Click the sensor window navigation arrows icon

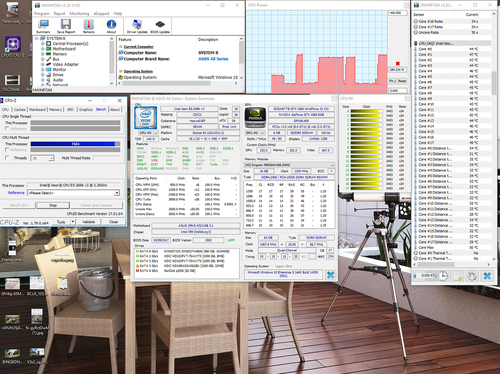point(415,276)
